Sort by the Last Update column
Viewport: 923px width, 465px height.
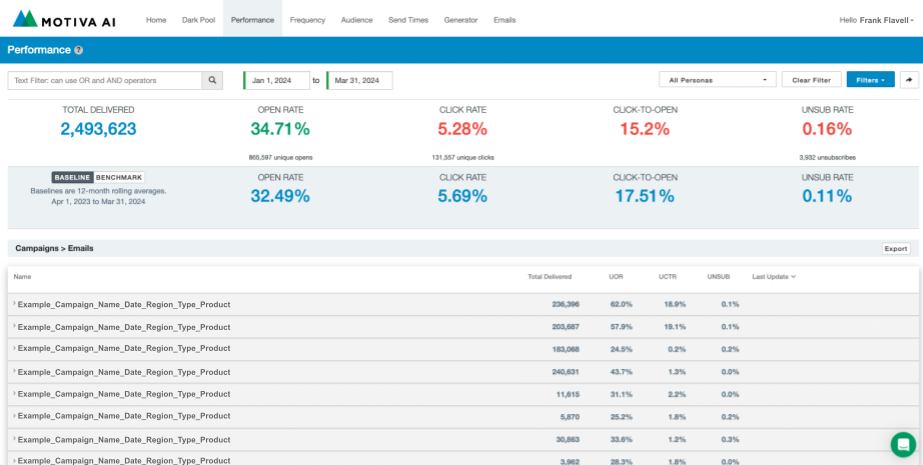click(x=774, y=277)
